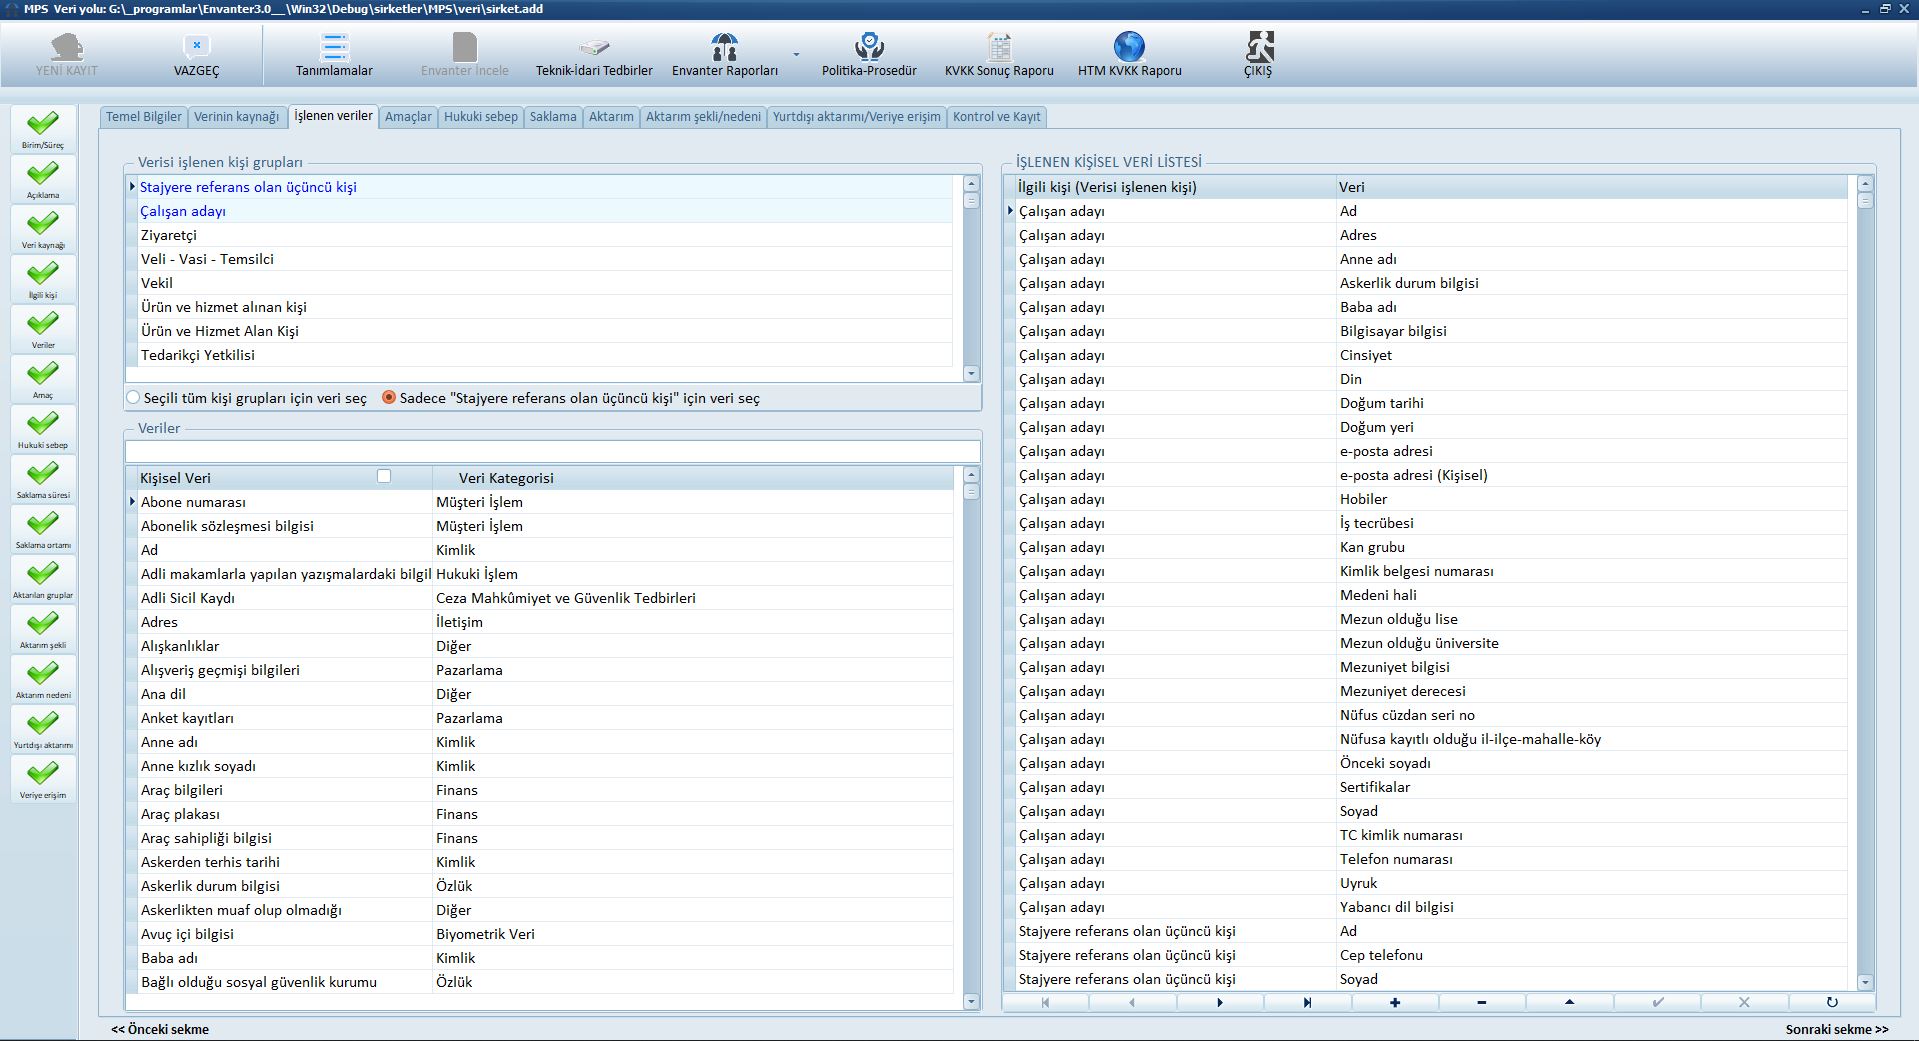The height and width of the screenshot is (1041, 1919).
Task: Select 'Kan grubu' row in processed list
Action: point(1430,547)
